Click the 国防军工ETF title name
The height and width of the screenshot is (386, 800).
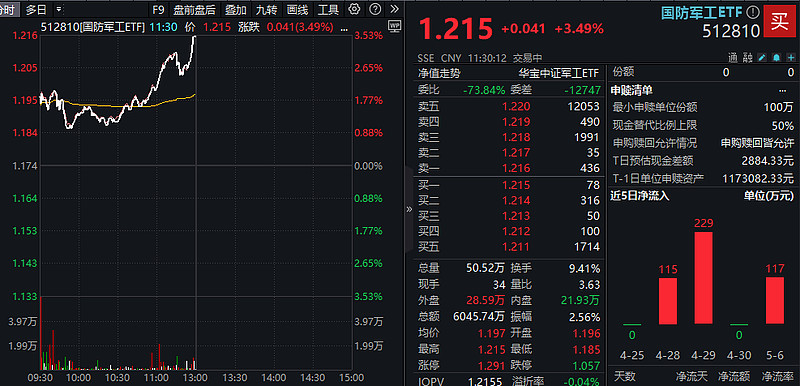click(x=702, y=13)
